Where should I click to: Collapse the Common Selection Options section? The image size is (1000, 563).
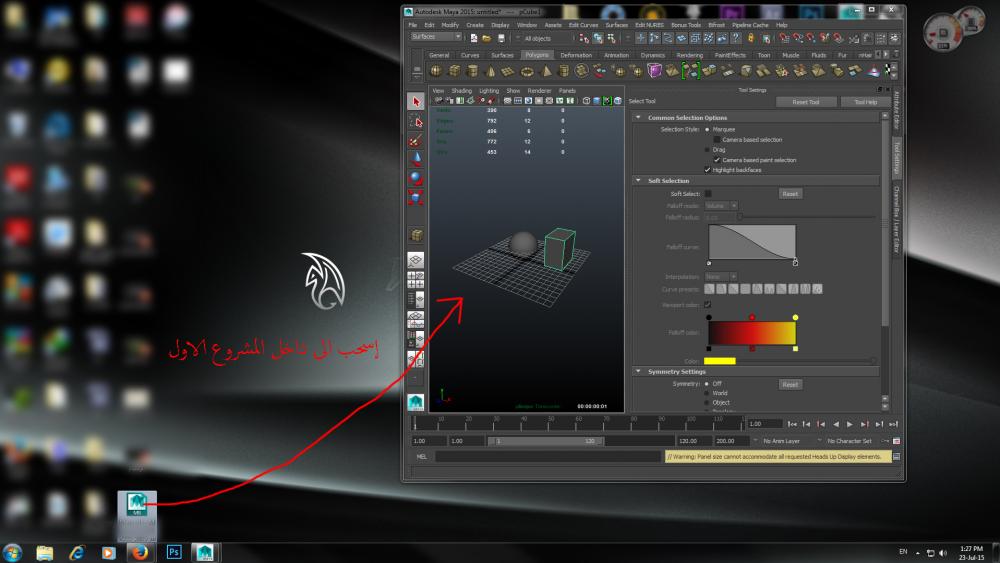click(638, 118)
